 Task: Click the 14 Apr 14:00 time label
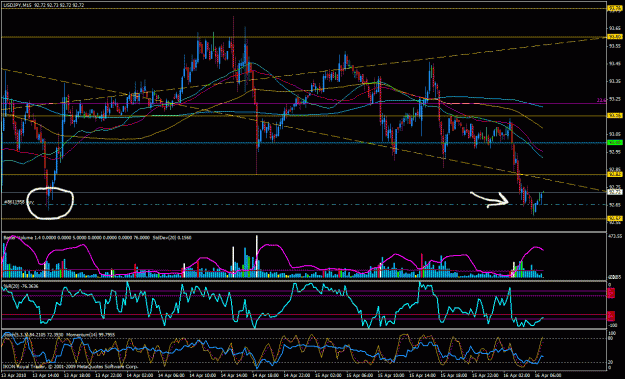(x=234, y=375)
